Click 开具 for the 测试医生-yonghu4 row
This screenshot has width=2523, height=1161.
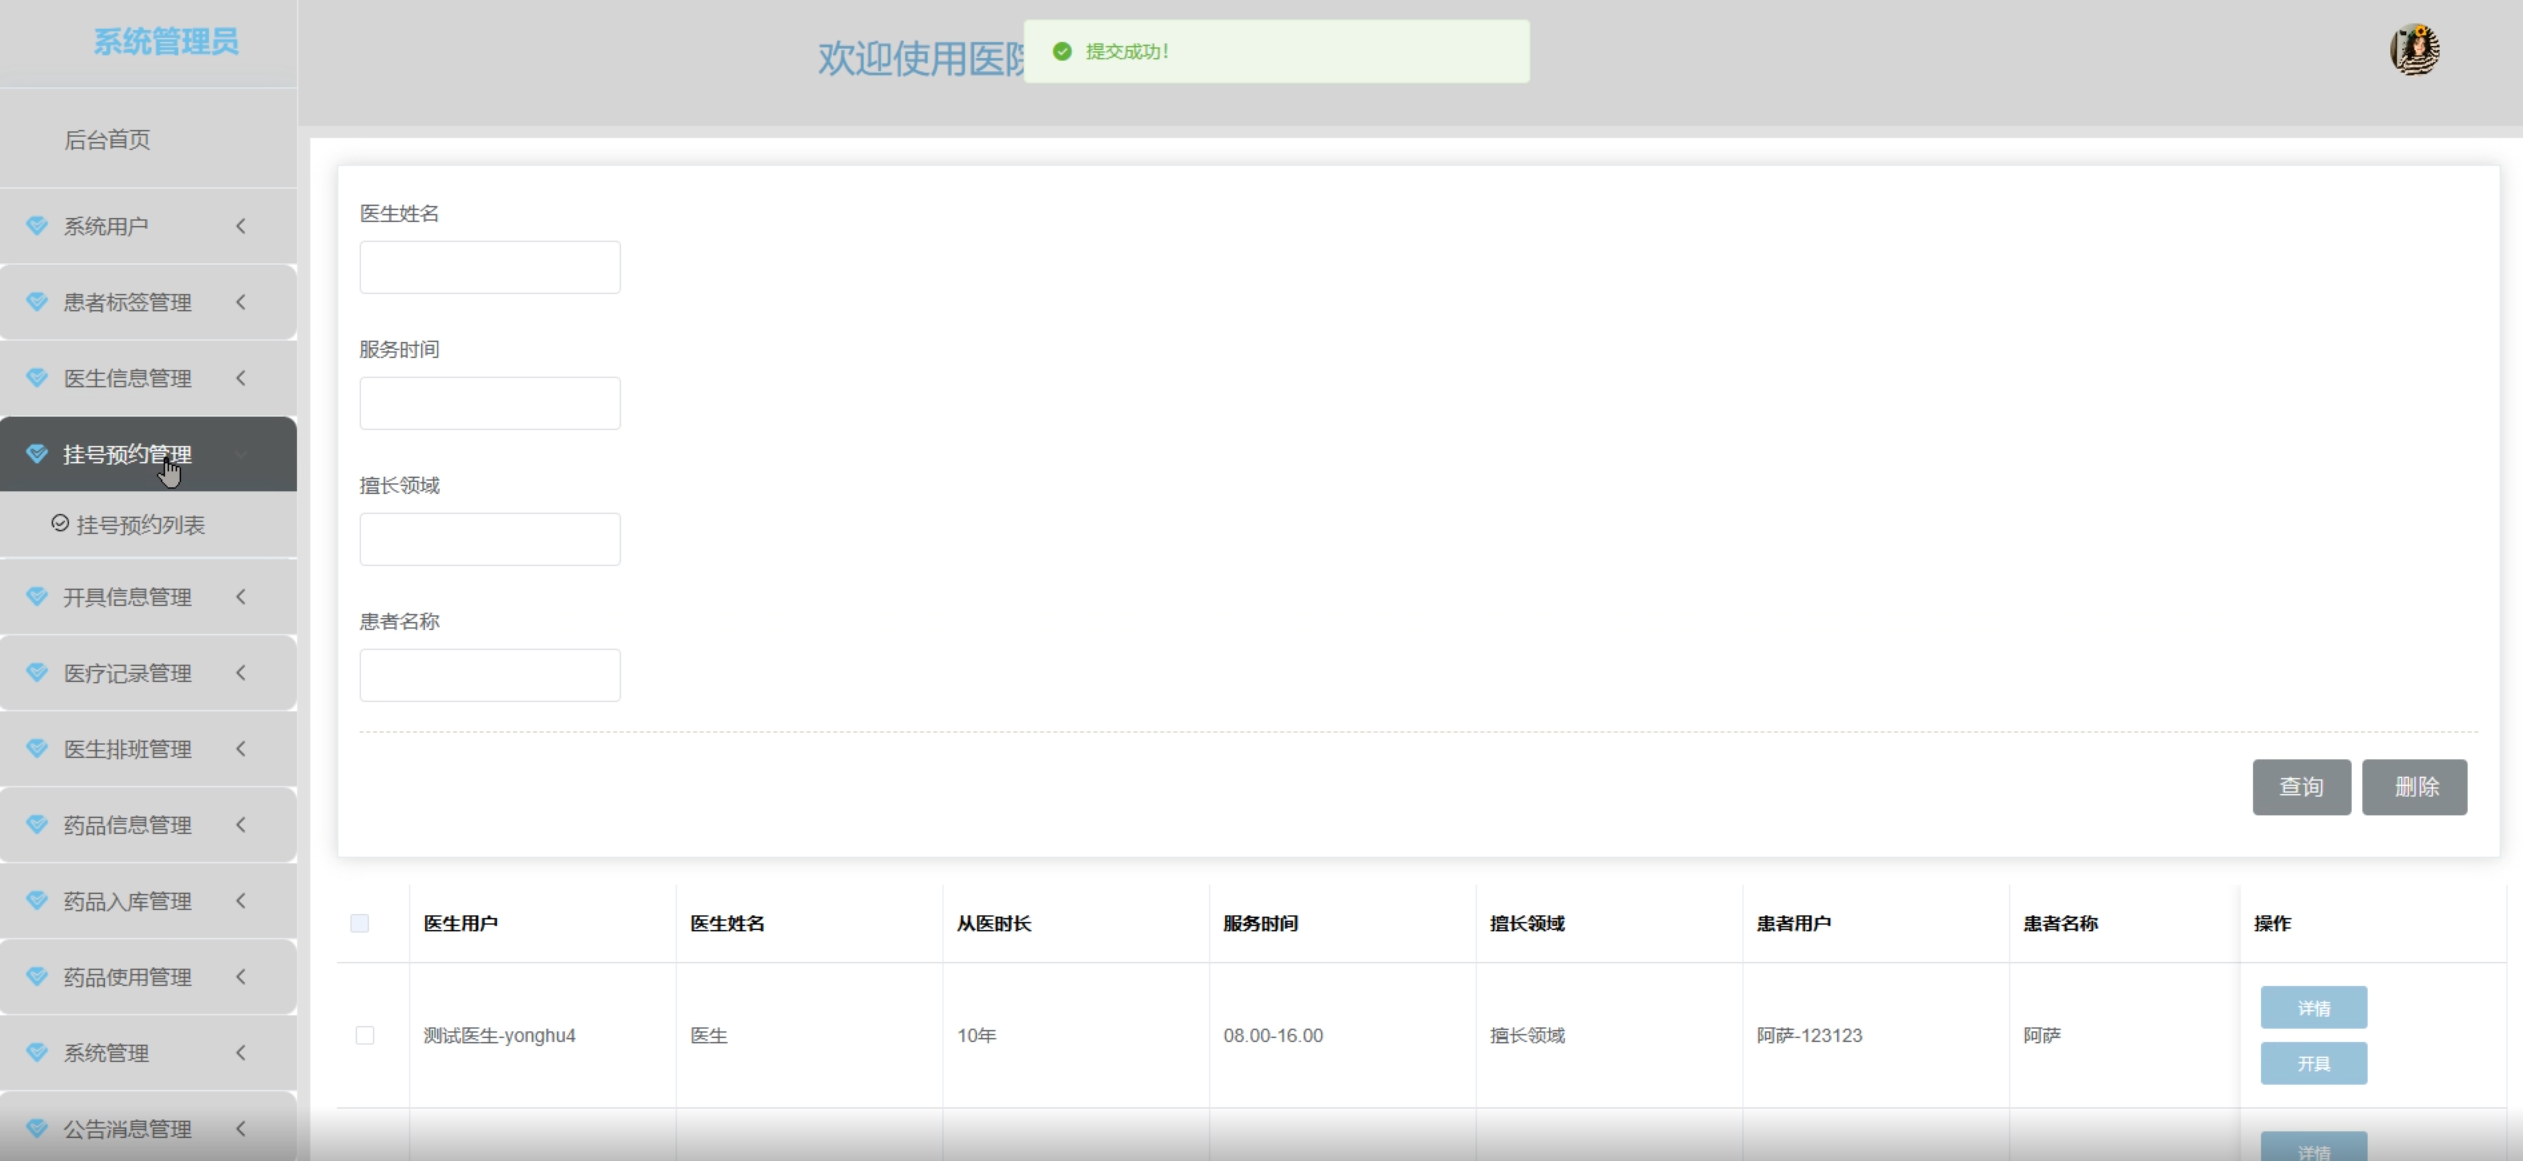[2313, 1063]
